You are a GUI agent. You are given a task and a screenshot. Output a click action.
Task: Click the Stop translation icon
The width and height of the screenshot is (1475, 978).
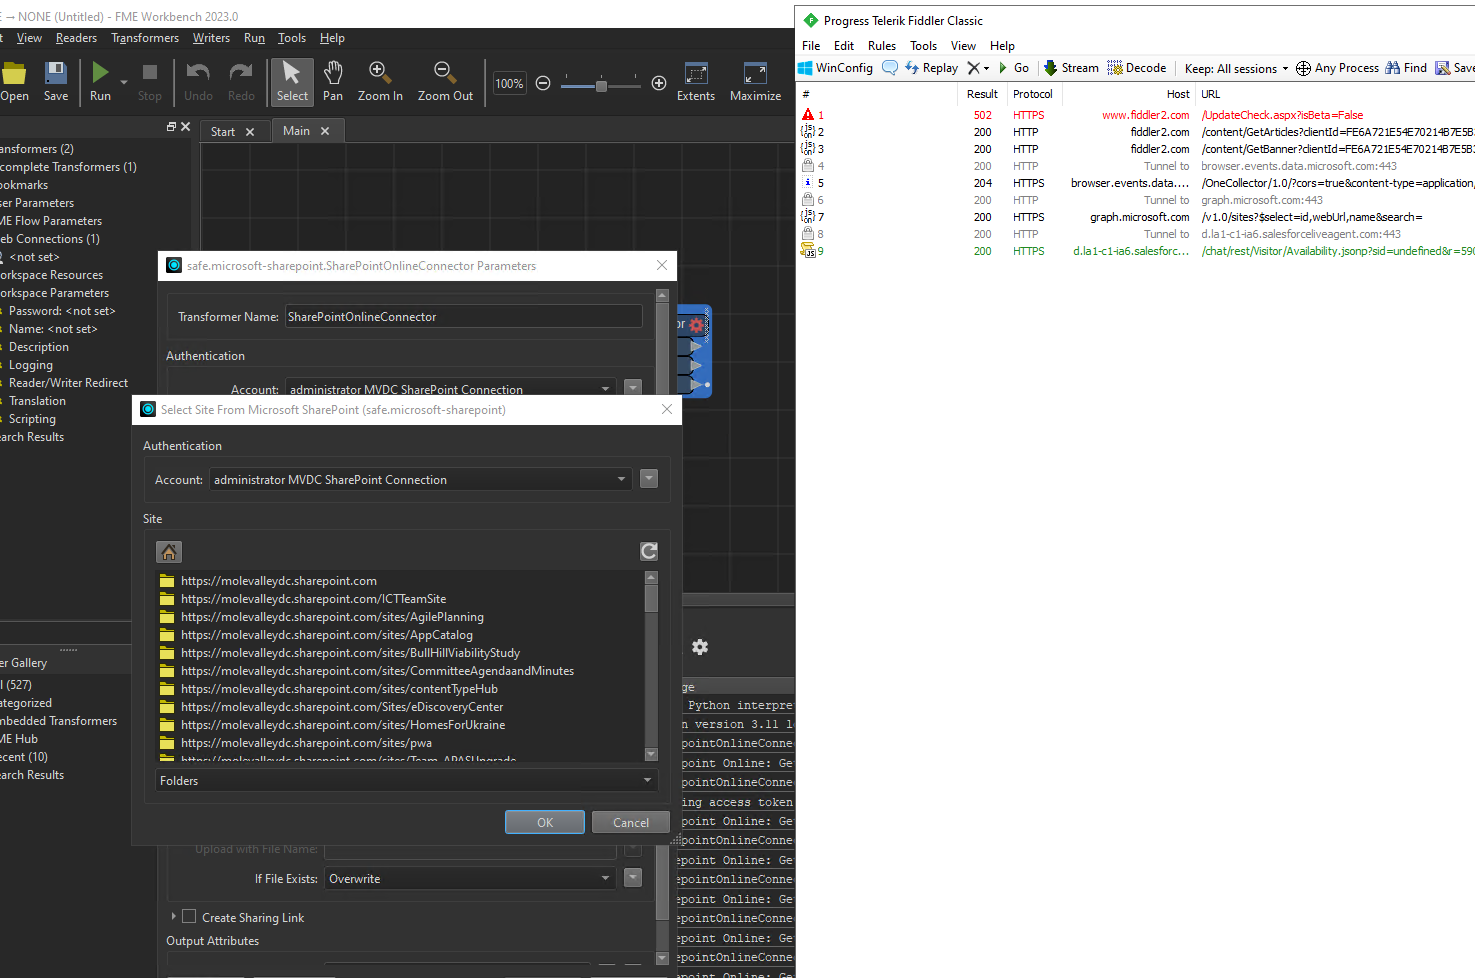click(x=150, y=73)
